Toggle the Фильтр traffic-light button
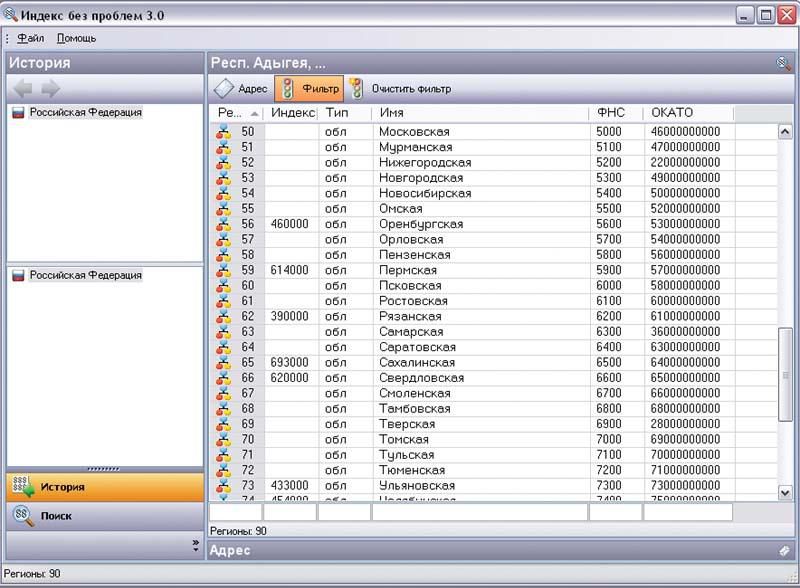This screenshot has width=800, height=588. (308, 89)
